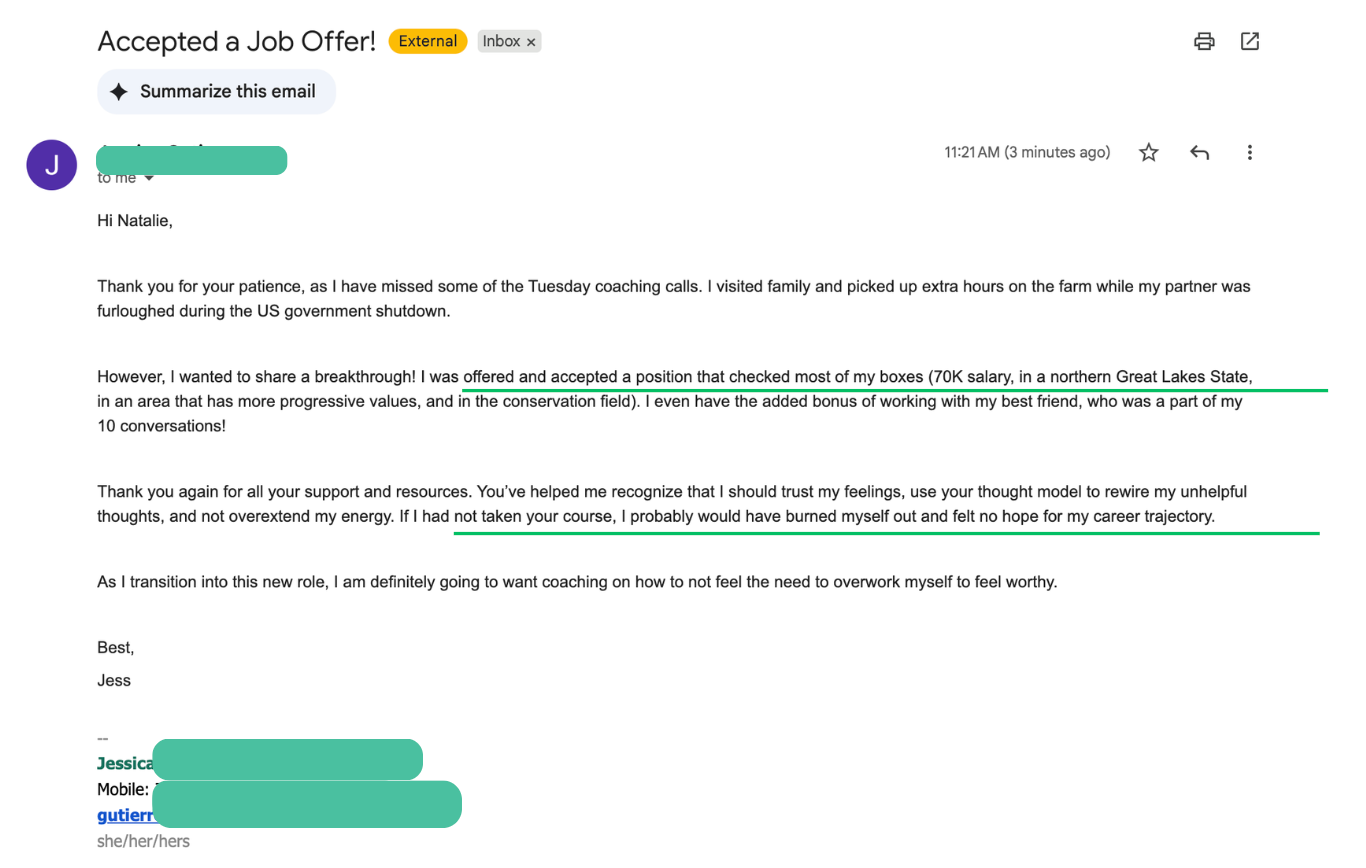Click the Mobile label in signature
1366x868 pixels.
click(123, 790)
